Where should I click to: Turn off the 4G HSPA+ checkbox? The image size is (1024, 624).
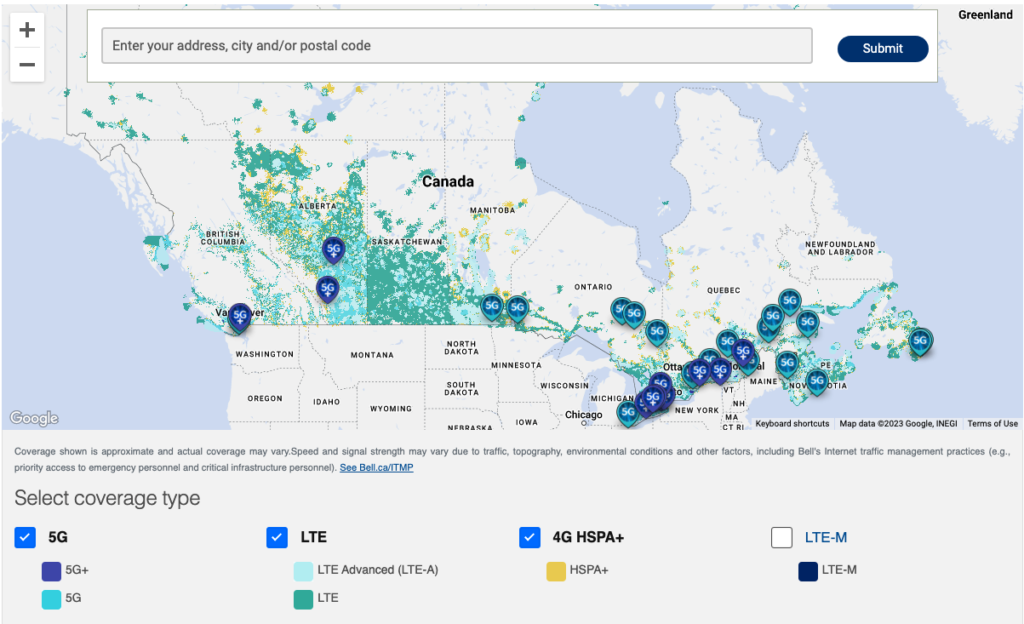coord(530,538)
